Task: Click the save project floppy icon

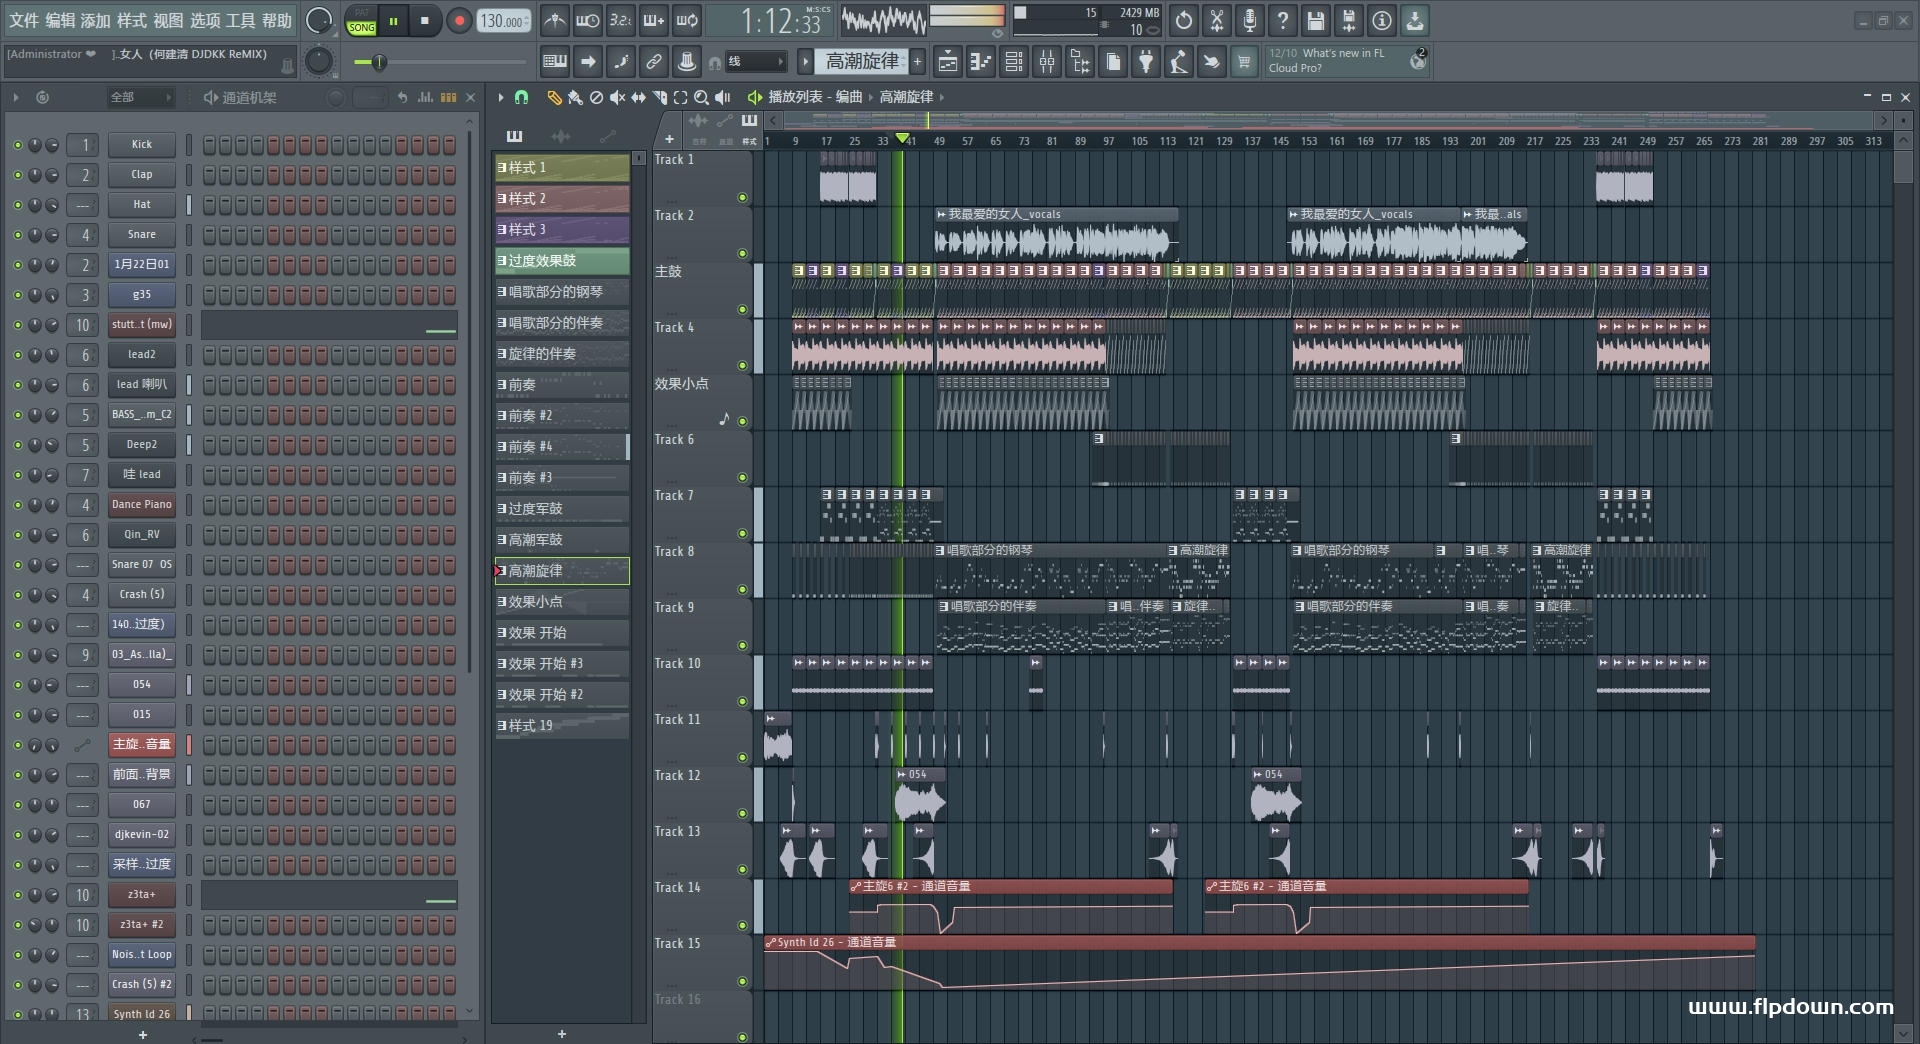Action: (x=1315, y=20)
